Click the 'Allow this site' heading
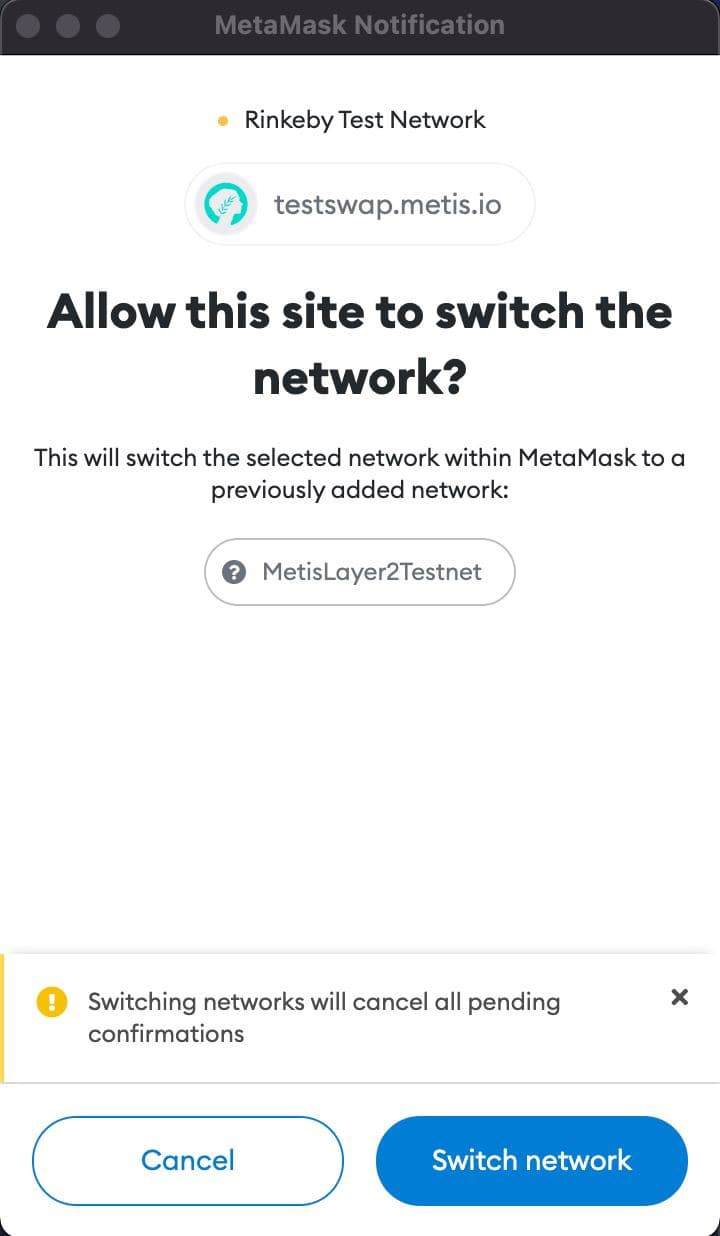 360,345
